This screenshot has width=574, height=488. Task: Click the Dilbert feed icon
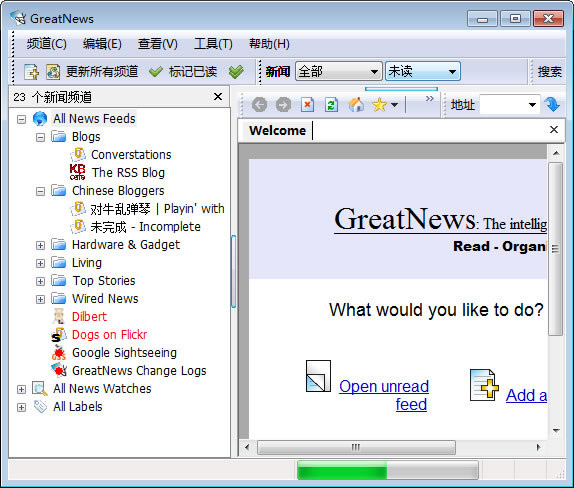pyautogui.click(x=59, y=316)
